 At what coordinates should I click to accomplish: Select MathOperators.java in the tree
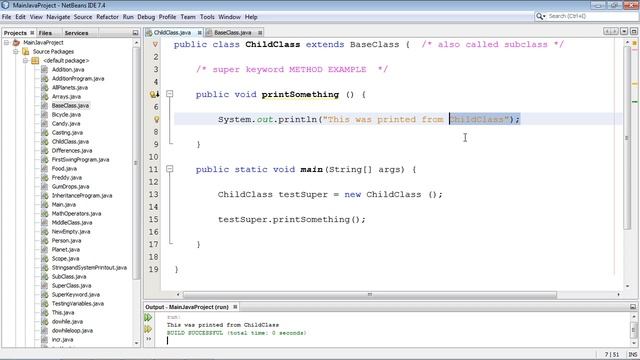76,213
